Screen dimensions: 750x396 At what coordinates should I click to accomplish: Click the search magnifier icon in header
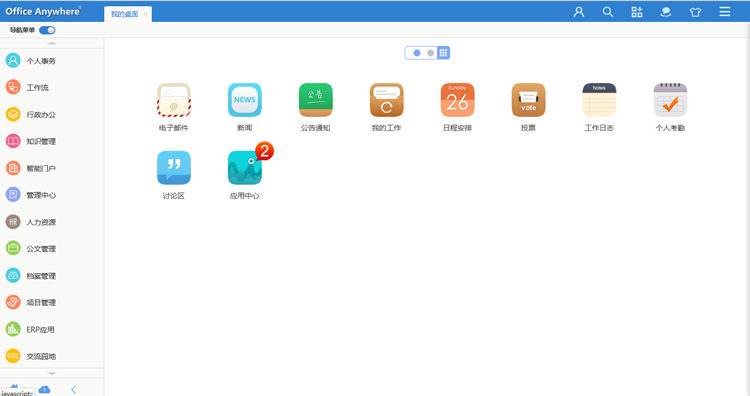tap(608, 12)
